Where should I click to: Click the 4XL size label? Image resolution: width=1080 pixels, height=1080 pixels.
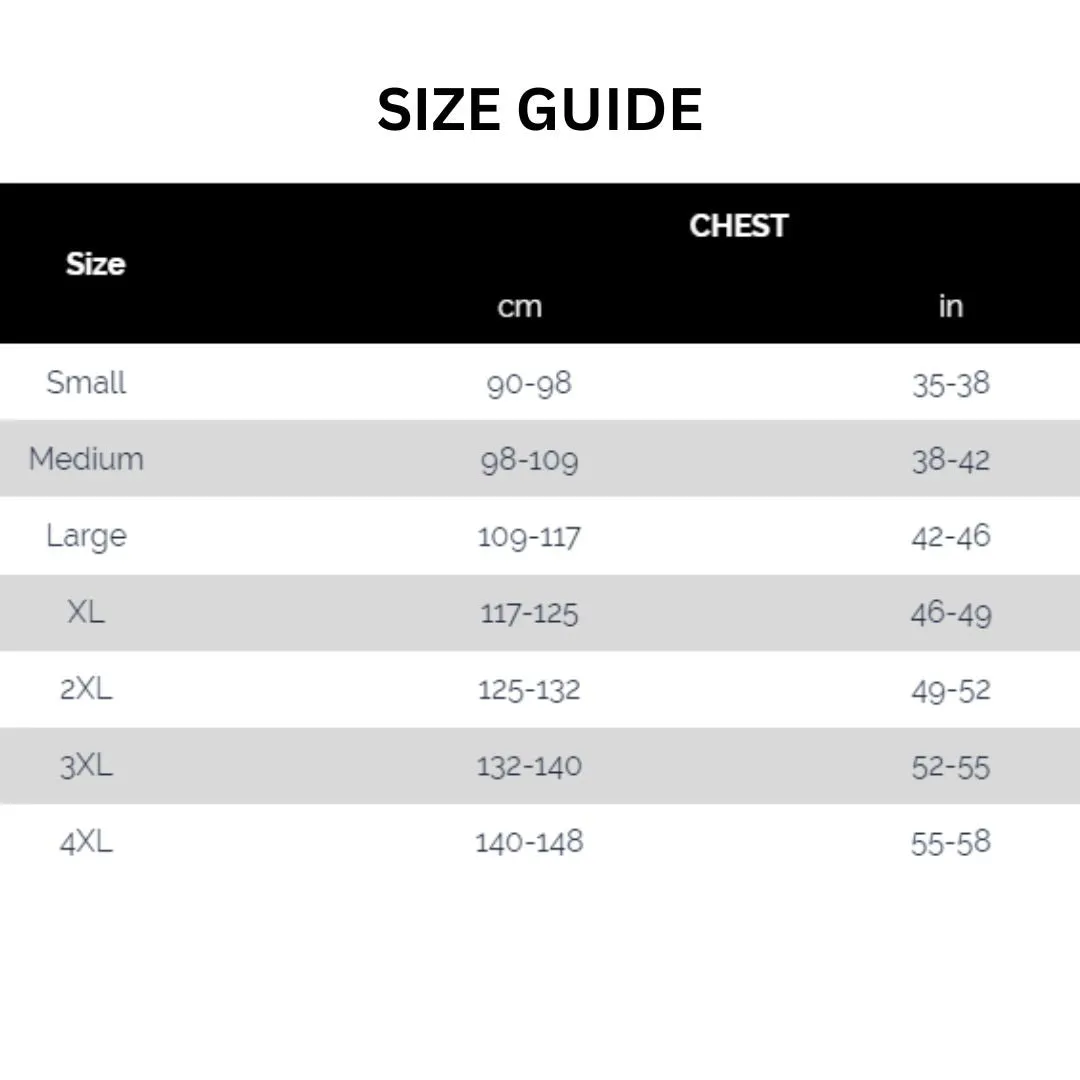pos(86,842)
